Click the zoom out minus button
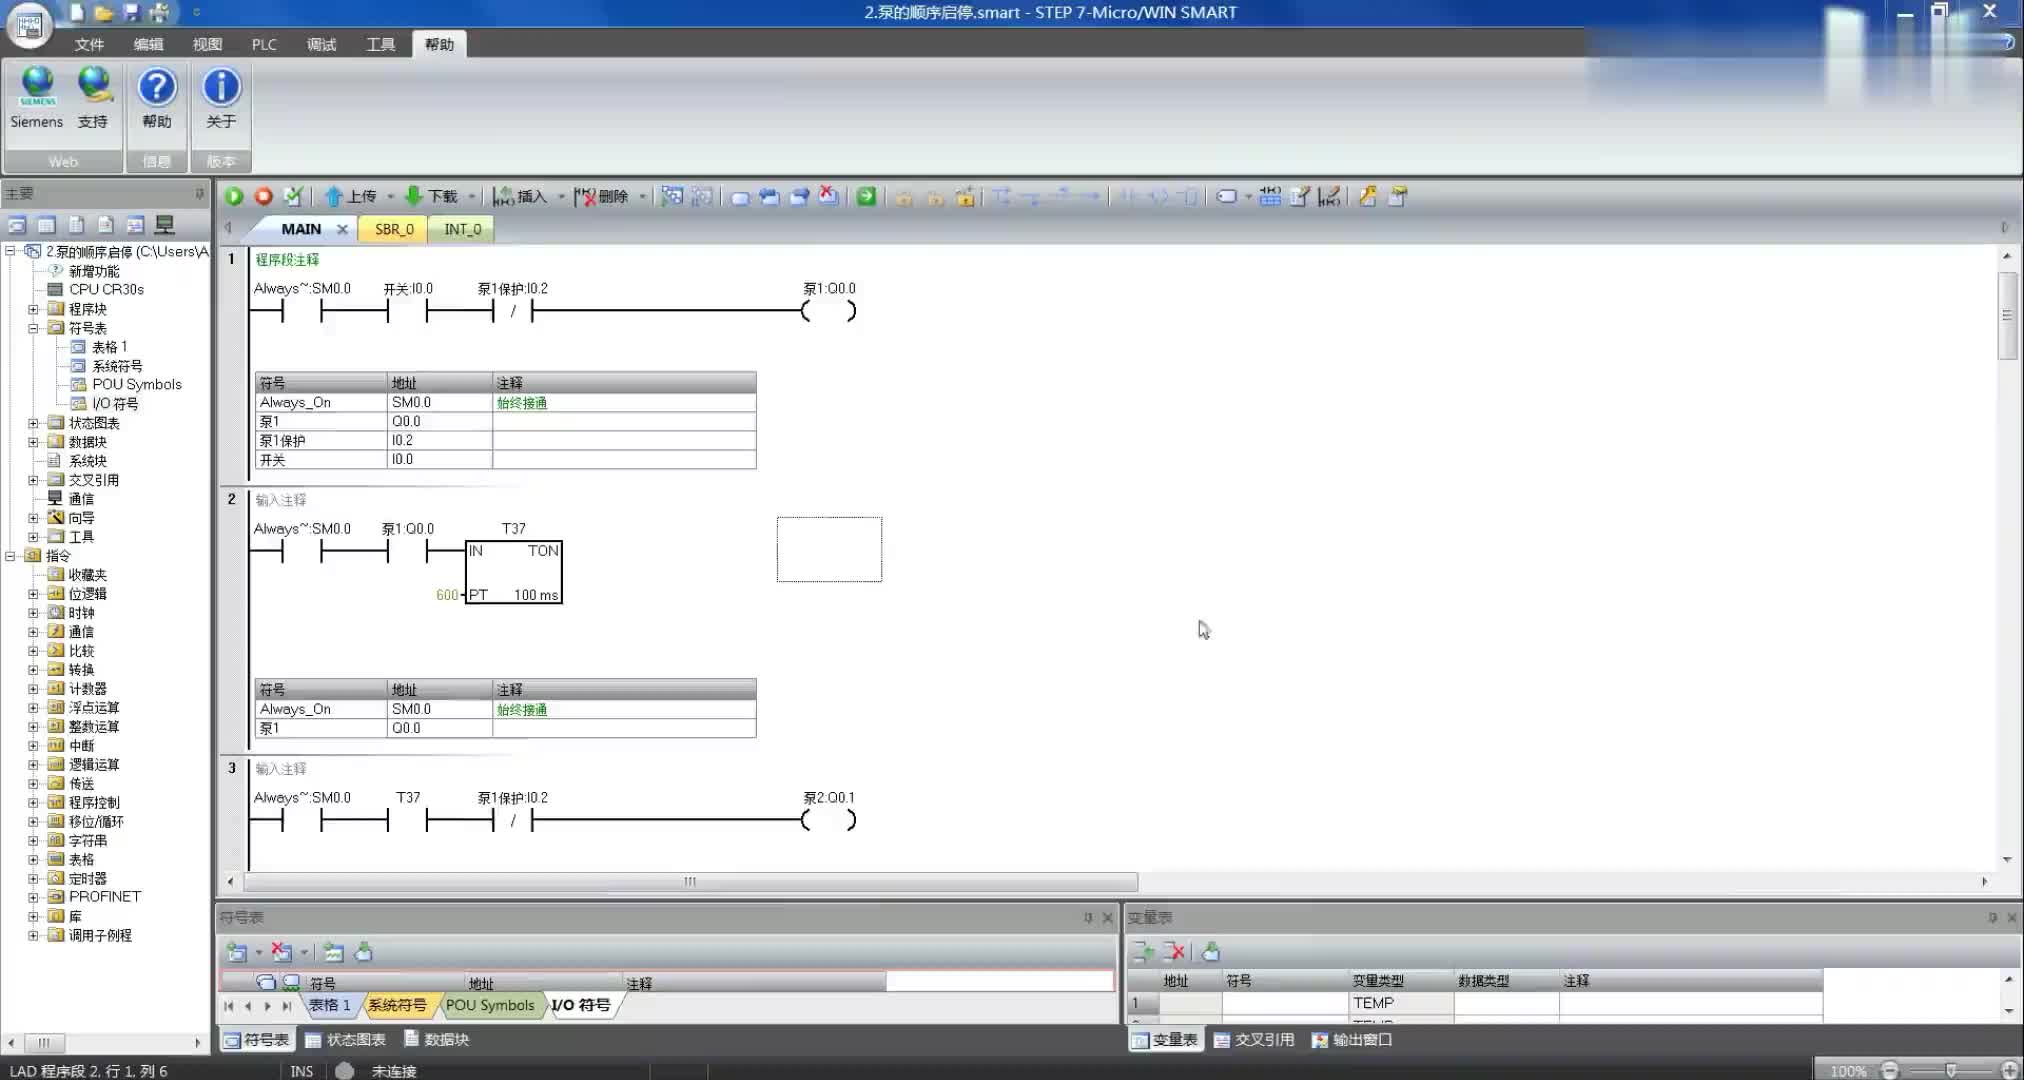Image resolution: width=2024 pixels, height=1080 pixels. pyautogui.click(x=1890, y=1071)
